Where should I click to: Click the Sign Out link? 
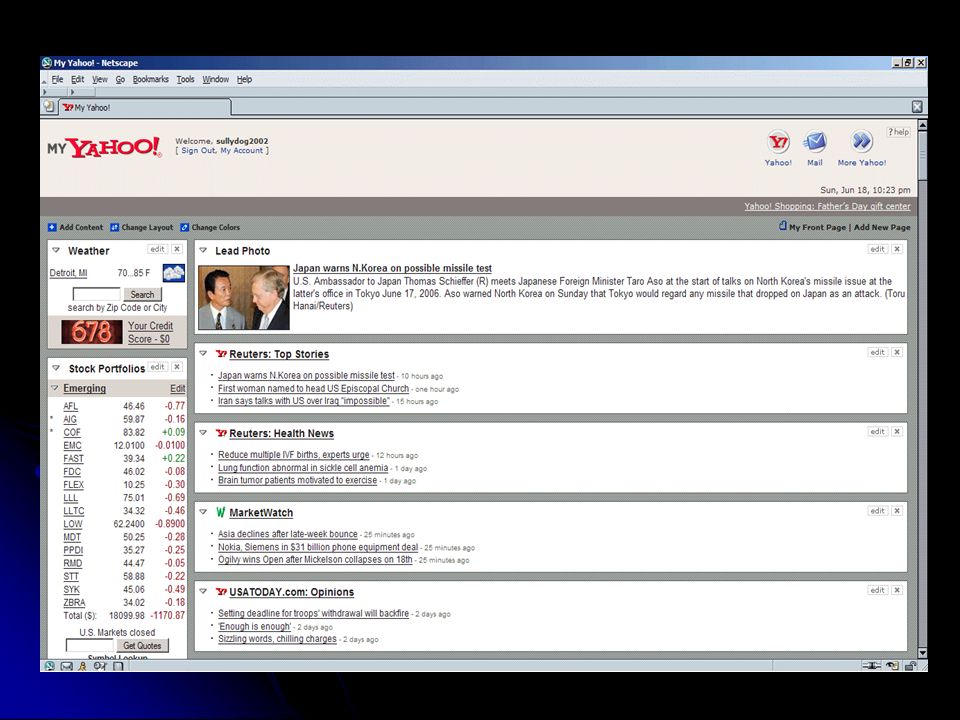(x=198, y=151)
